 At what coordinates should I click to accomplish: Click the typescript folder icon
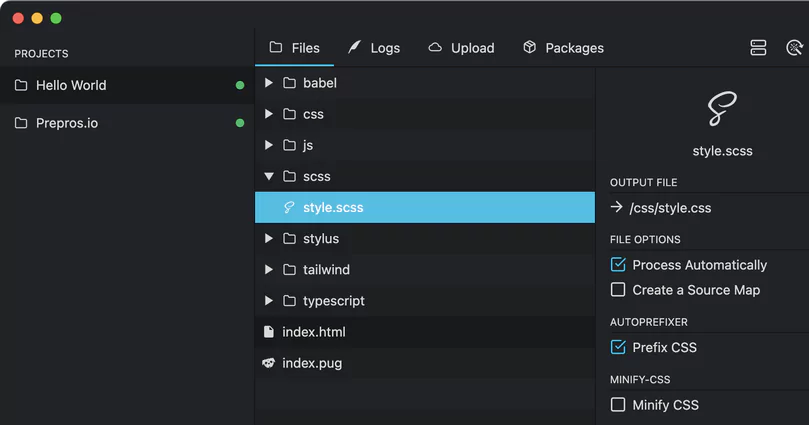289,301
